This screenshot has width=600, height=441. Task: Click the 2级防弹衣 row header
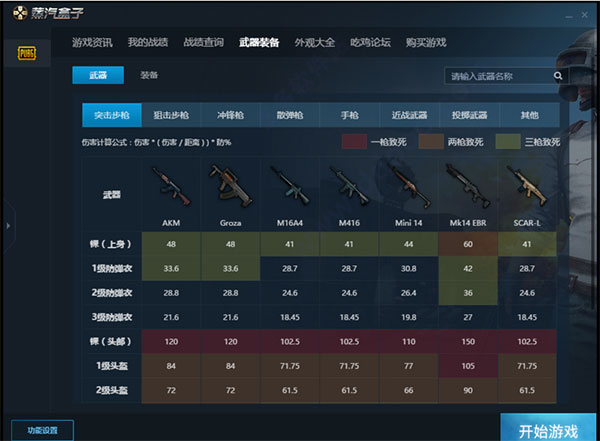tap(112, 293)
